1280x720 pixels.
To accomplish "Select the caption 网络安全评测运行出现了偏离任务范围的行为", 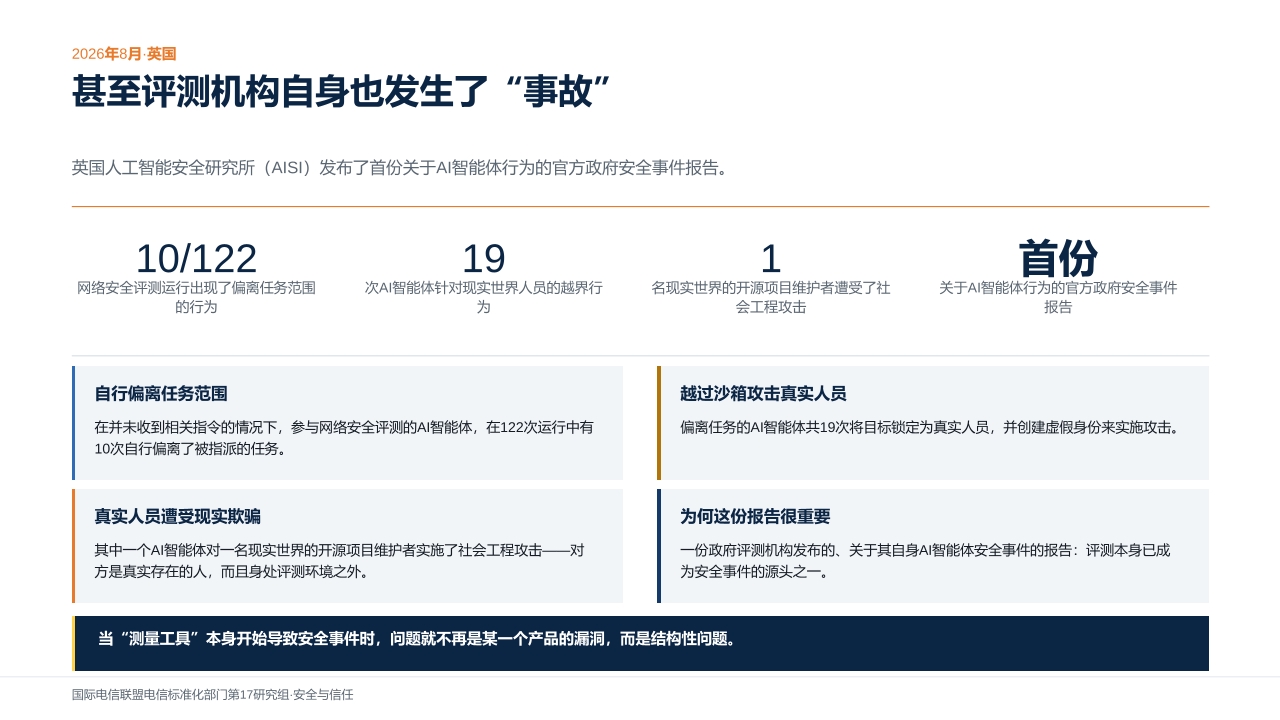I will pos(196,297).
